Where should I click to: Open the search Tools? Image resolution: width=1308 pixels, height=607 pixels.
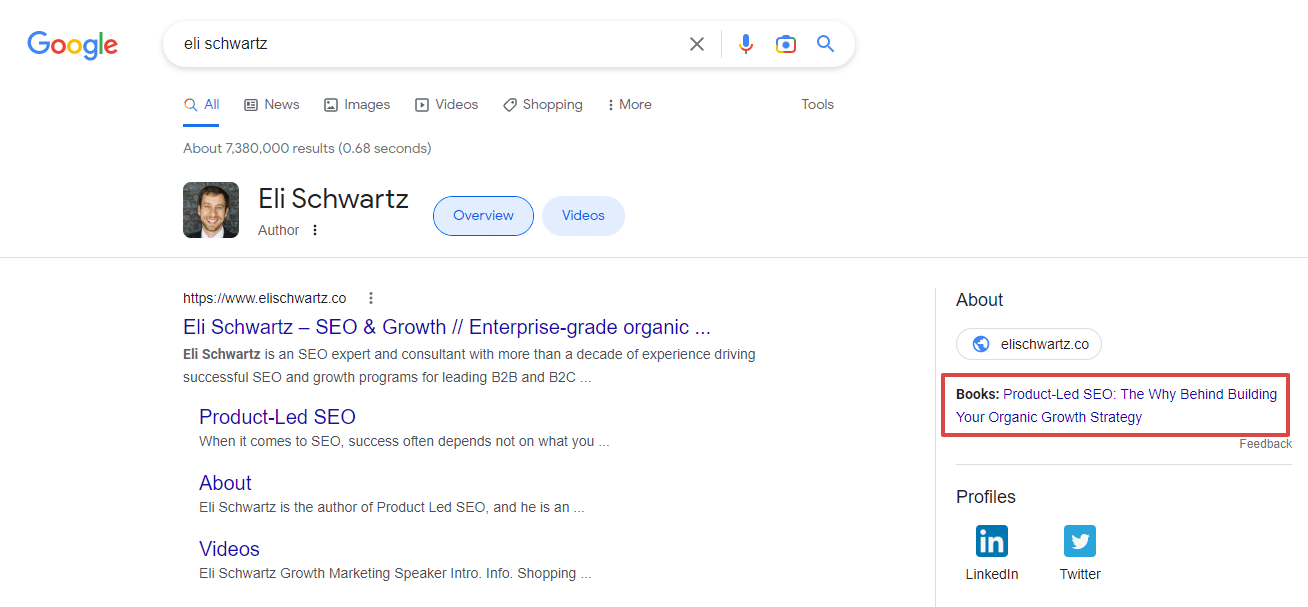[818, 105]
